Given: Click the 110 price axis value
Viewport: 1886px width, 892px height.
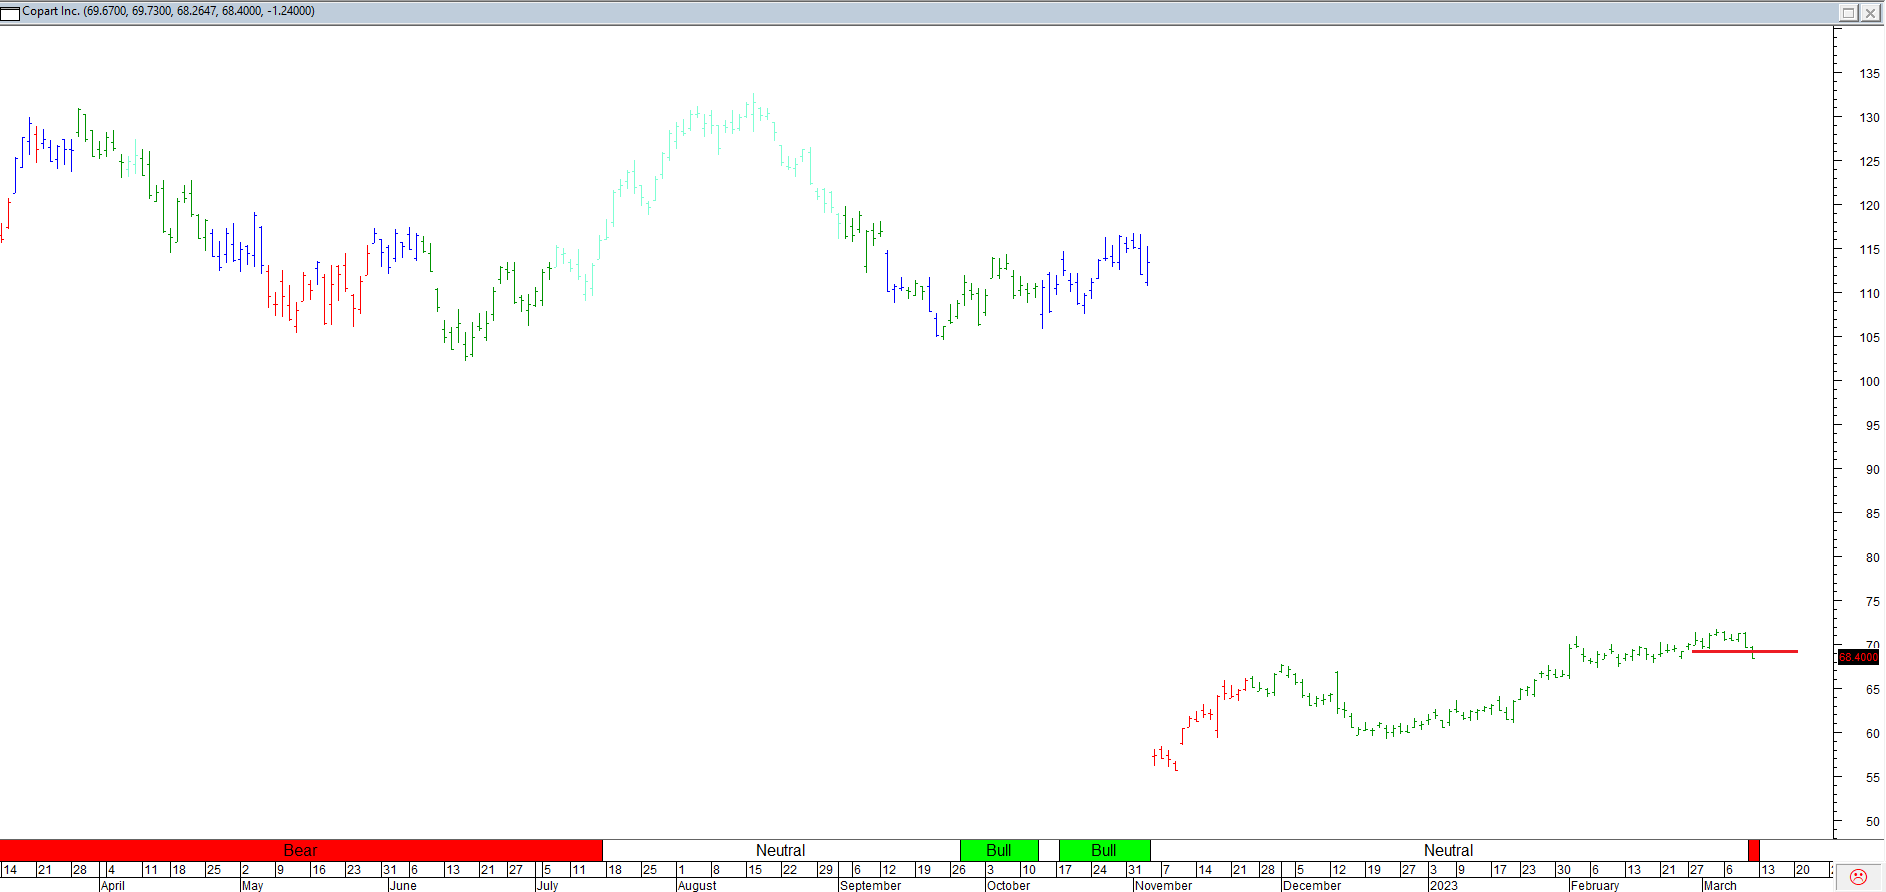Looking at the screenshot, I should pos(1869,294).
